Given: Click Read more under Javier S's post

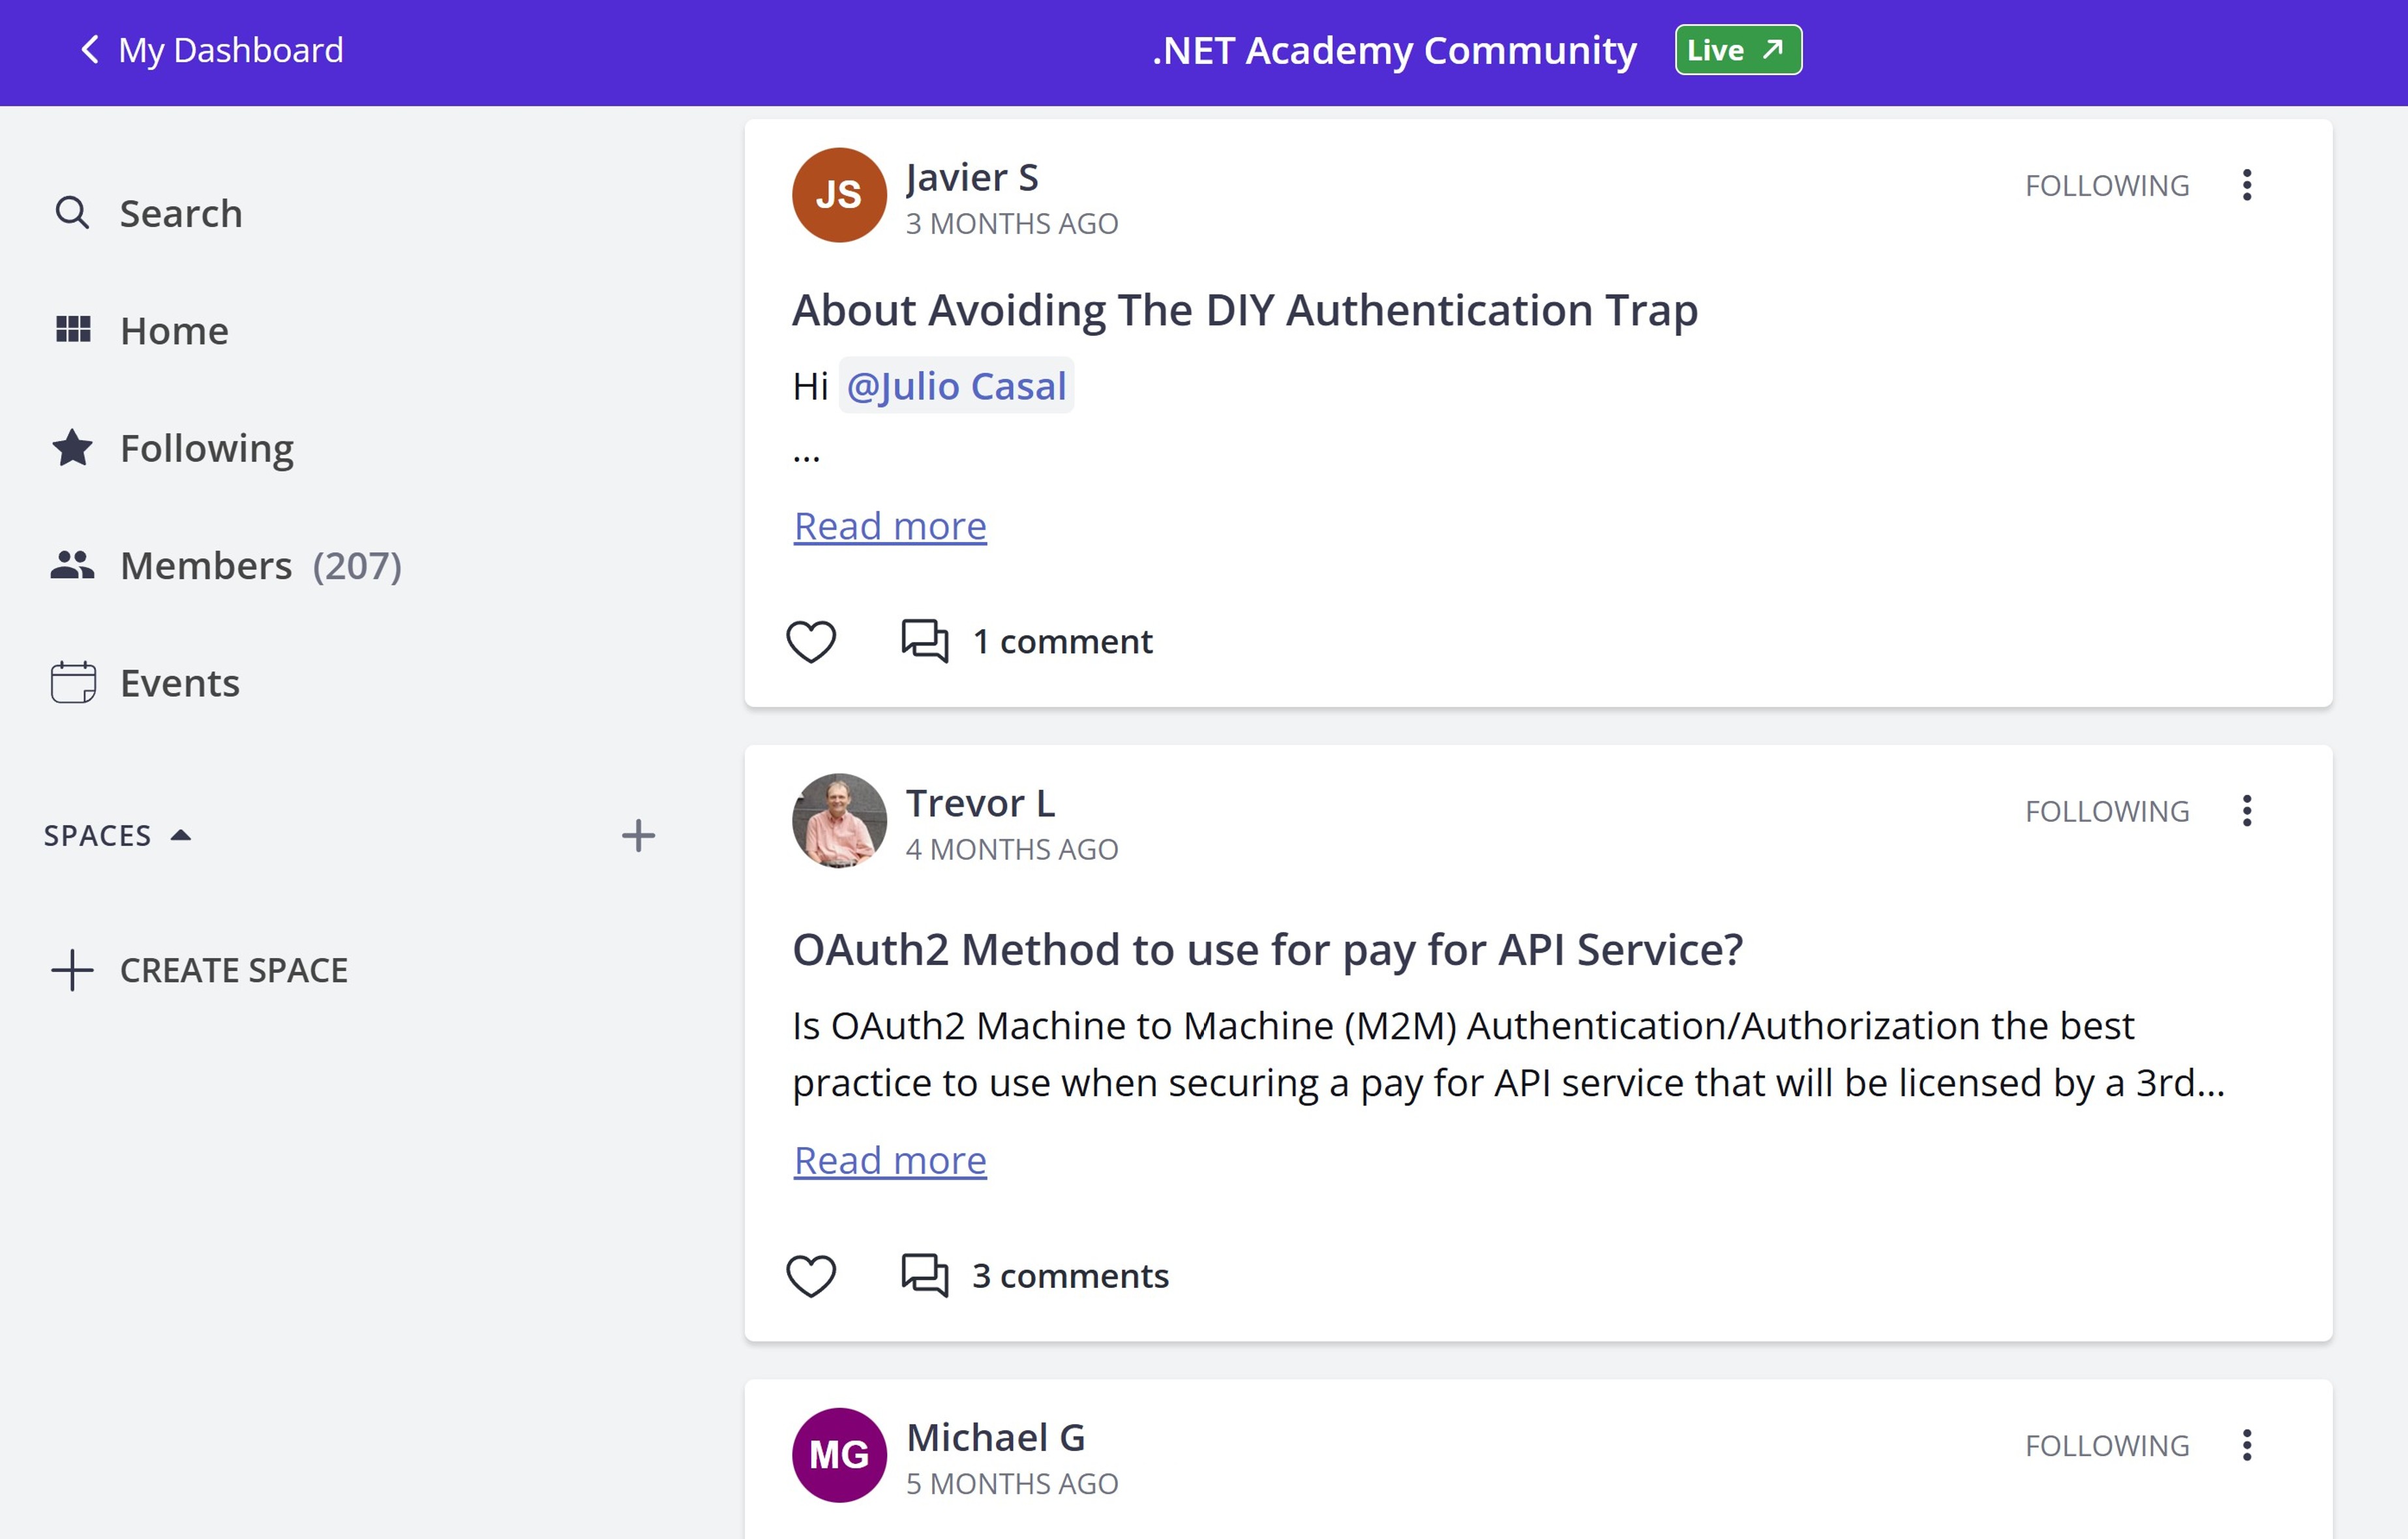Looking at the screenshot, I should click(890, 526).
